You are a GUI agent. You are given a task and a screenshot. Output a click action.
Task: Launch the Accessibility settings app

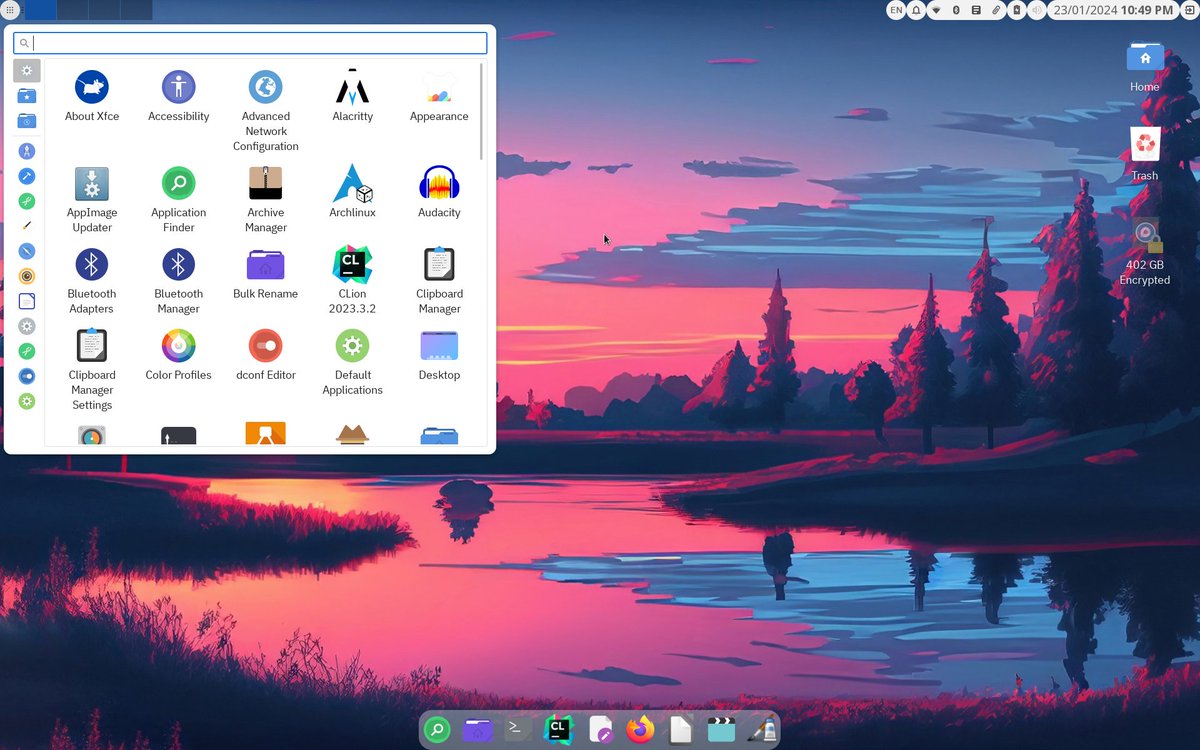coord(179,97)
